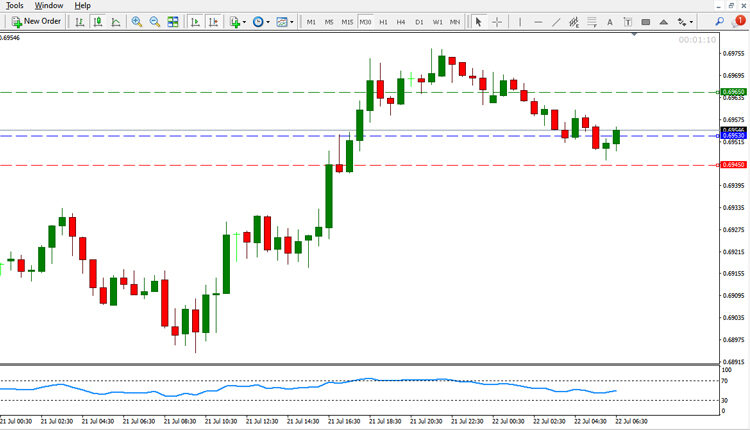Tile chart windows with the grid icon

point(173,22)
